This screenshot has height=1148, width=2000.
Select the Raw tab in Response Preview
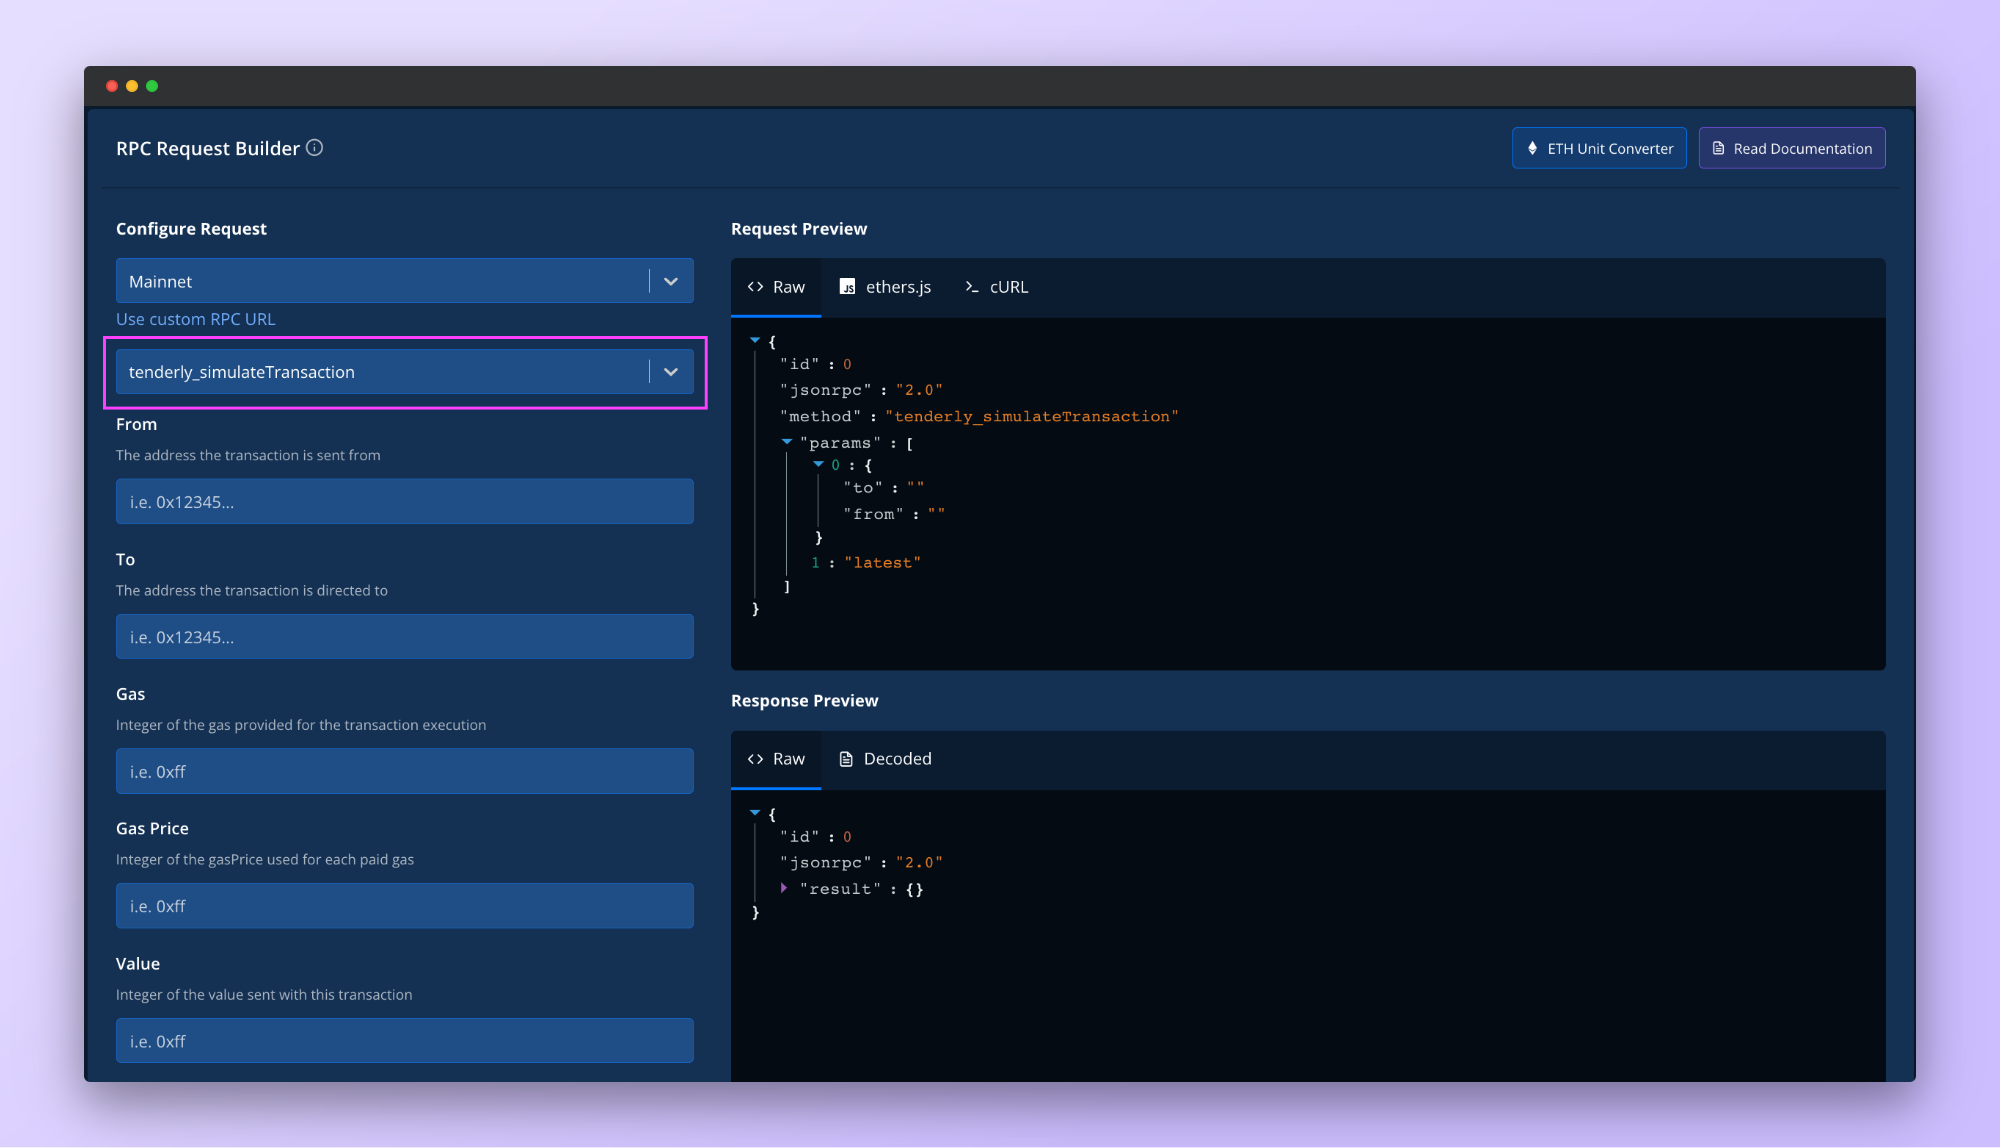coord(776,759)
